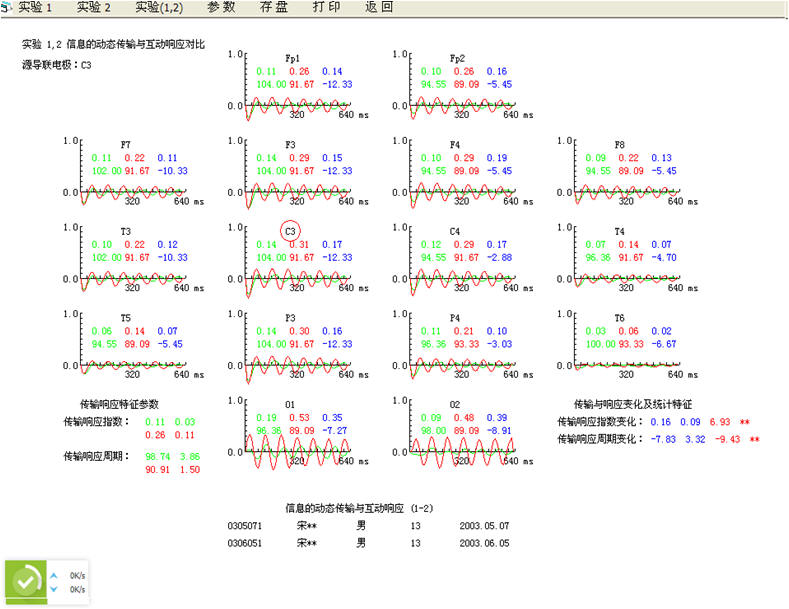Click the F8 electrode waveform chart
The height and width of the screenshot is (609, 789).
[x=627, y=173]
